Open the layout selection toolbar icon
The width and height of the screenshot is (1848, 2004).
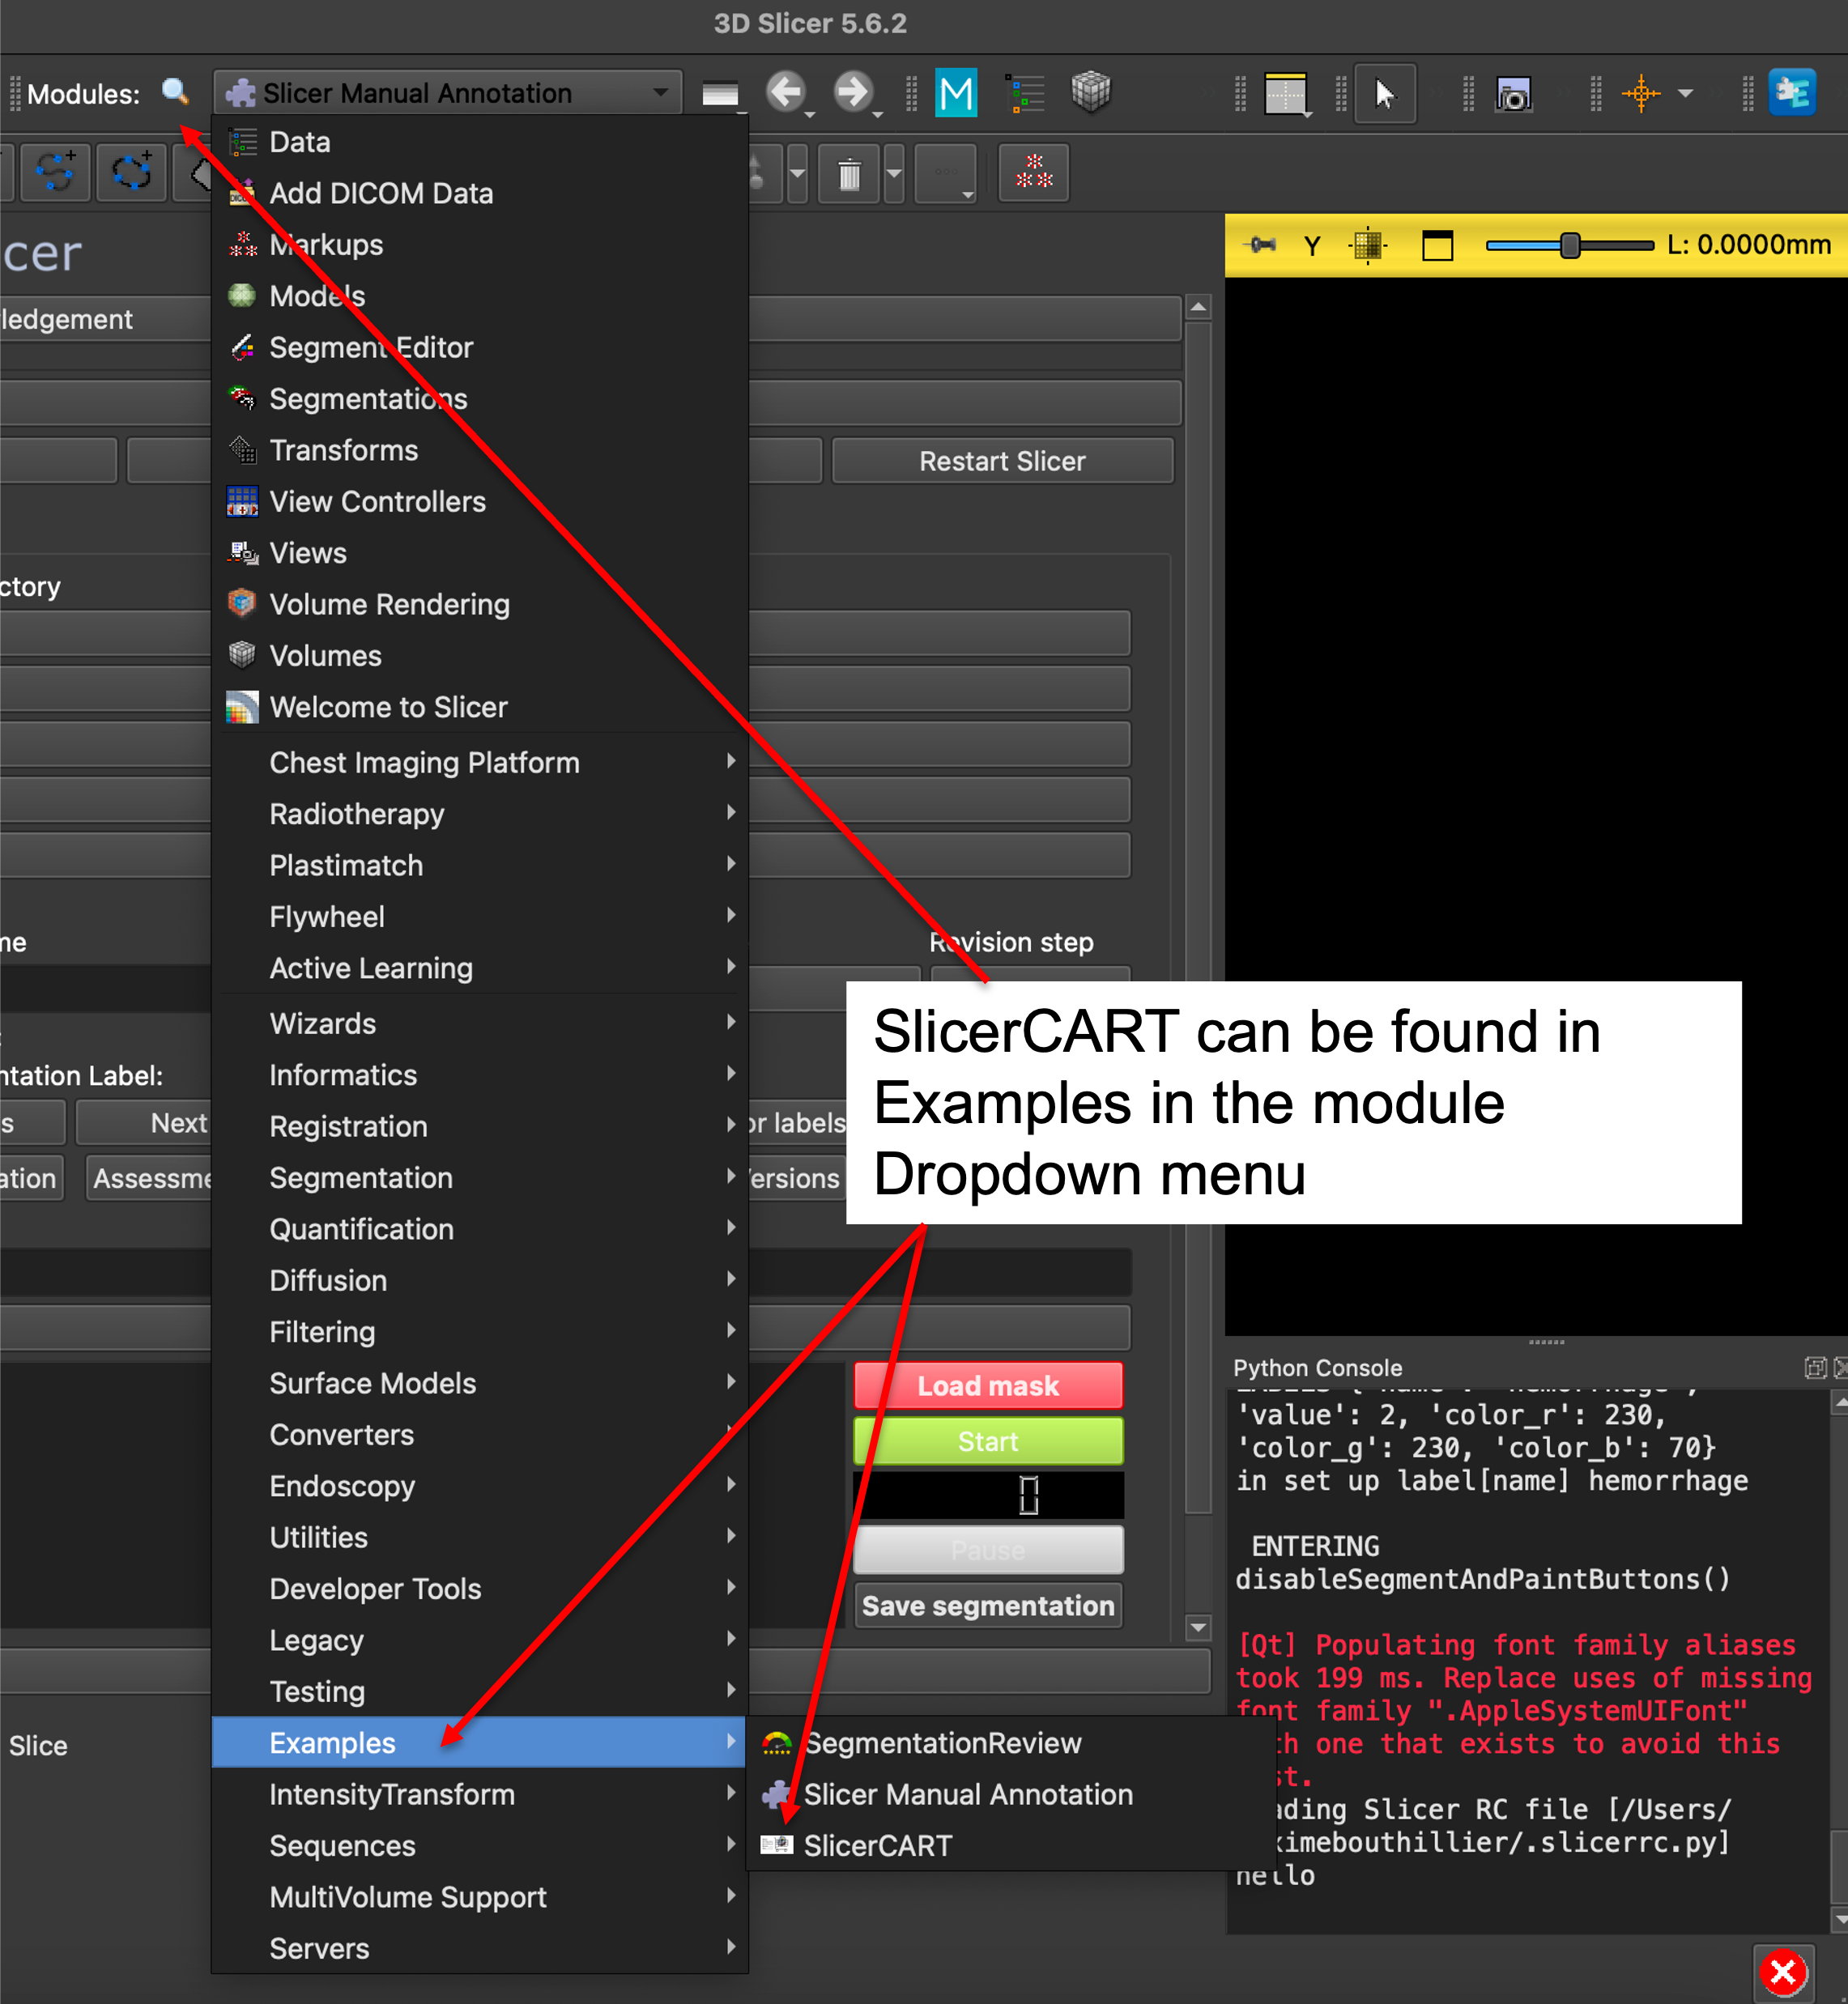(x=1287, y=94)
